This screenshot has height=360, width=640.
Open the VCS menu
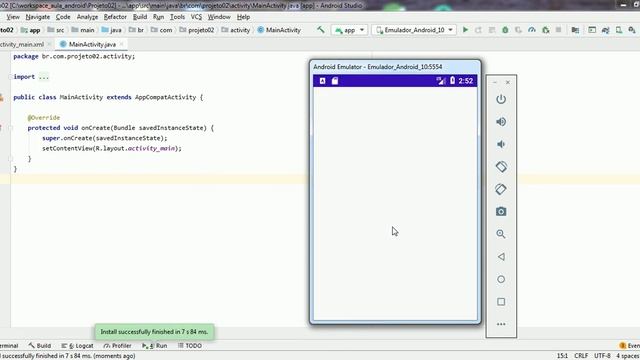[x=196, y=17]
